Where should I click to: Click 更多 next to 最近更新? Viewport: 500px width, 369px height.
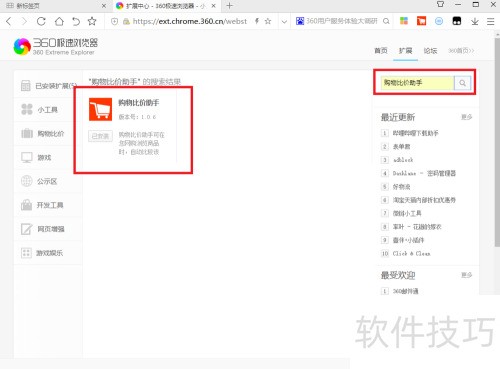point(467,117)
